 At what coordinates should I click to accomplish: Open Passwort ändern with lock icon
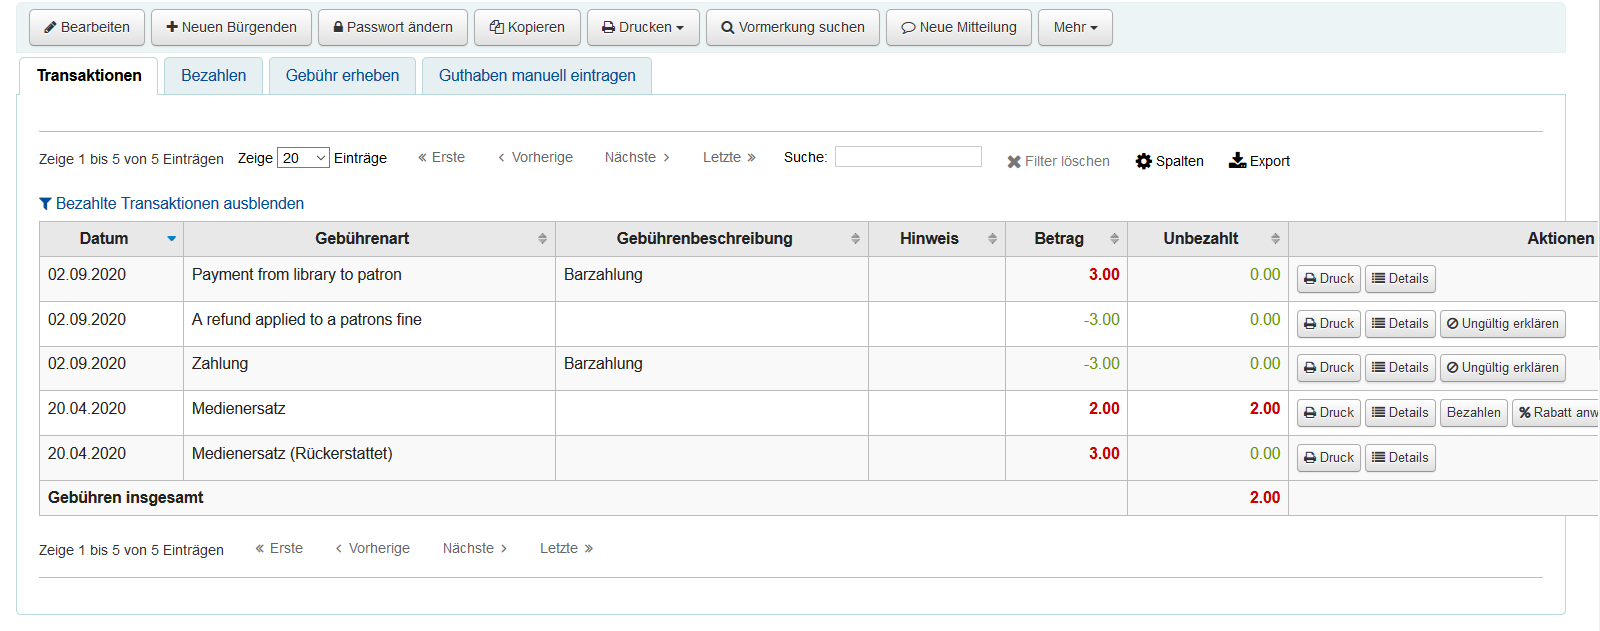click(393, 27)
